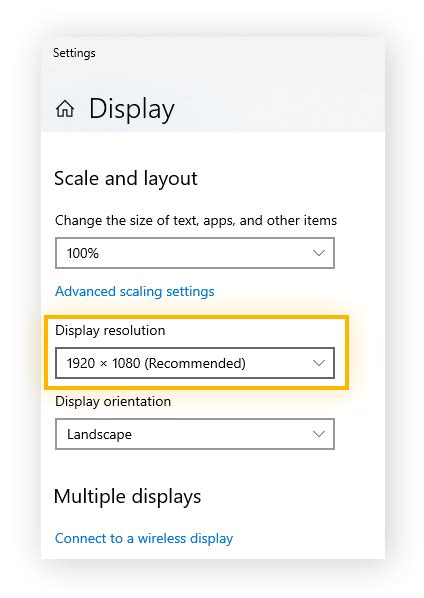The width and height of the screenshot is (424, 598).
Task: Select the Scale and layout heading
Action: tap(126, 179)
